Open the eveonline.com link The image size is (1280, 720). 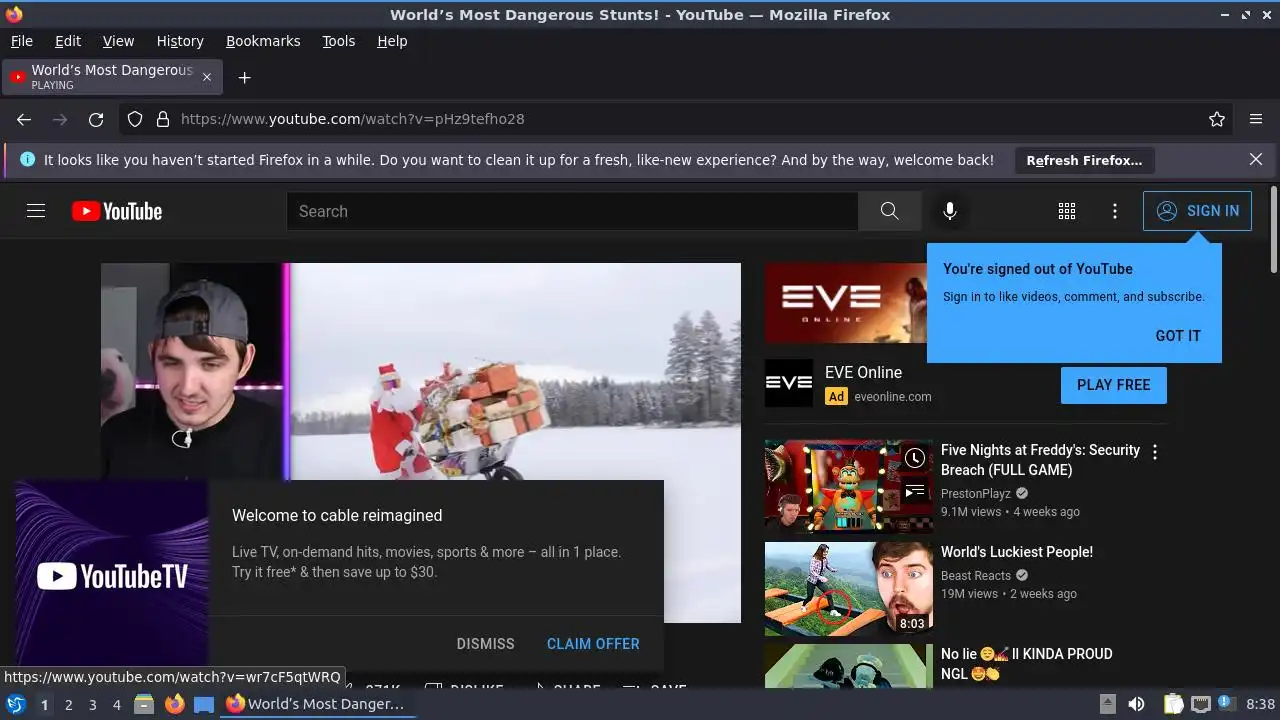pyautogui.click(x=893, y=397)
